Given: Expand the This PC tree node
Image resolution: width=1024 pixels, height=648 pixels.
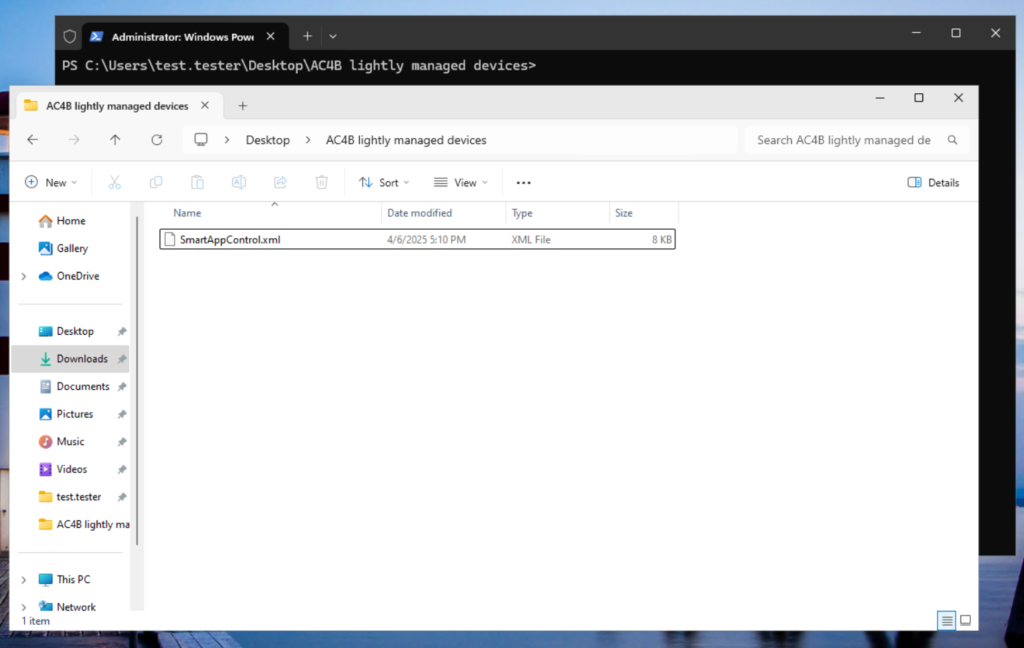Looking at the screenshot, I should point(24,579).
